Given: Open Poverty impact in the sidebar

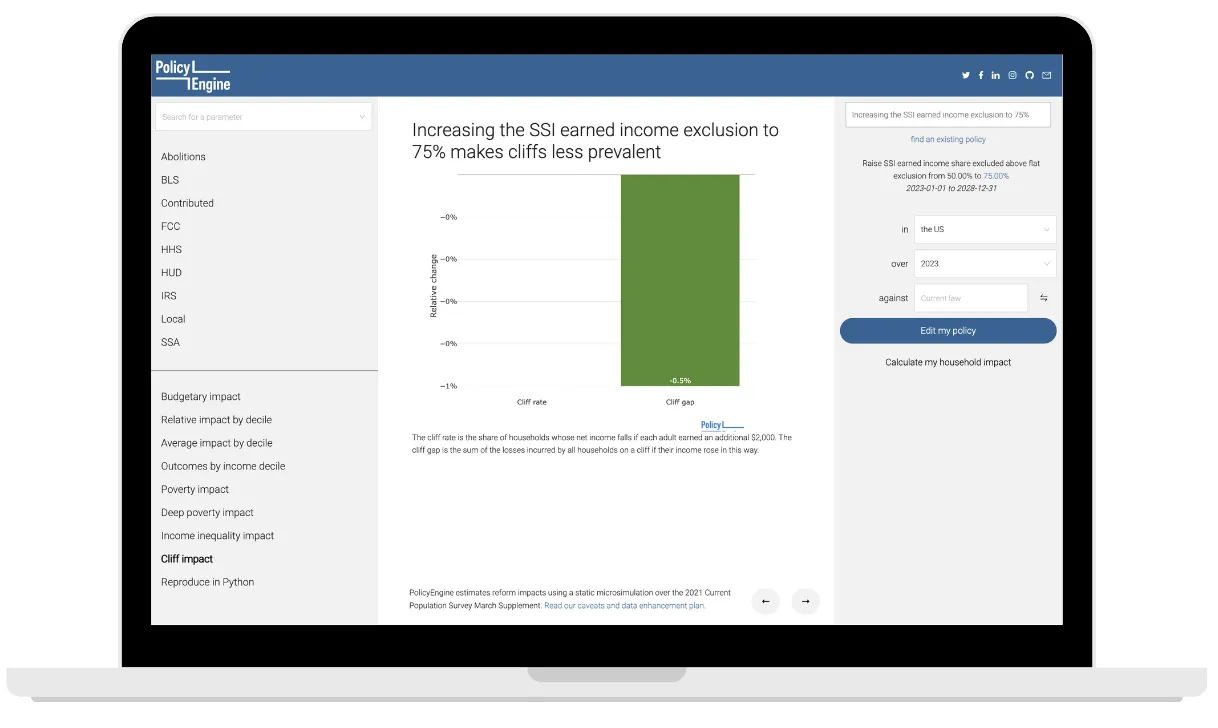Looking at the screenshot, I should coord(195,490).
